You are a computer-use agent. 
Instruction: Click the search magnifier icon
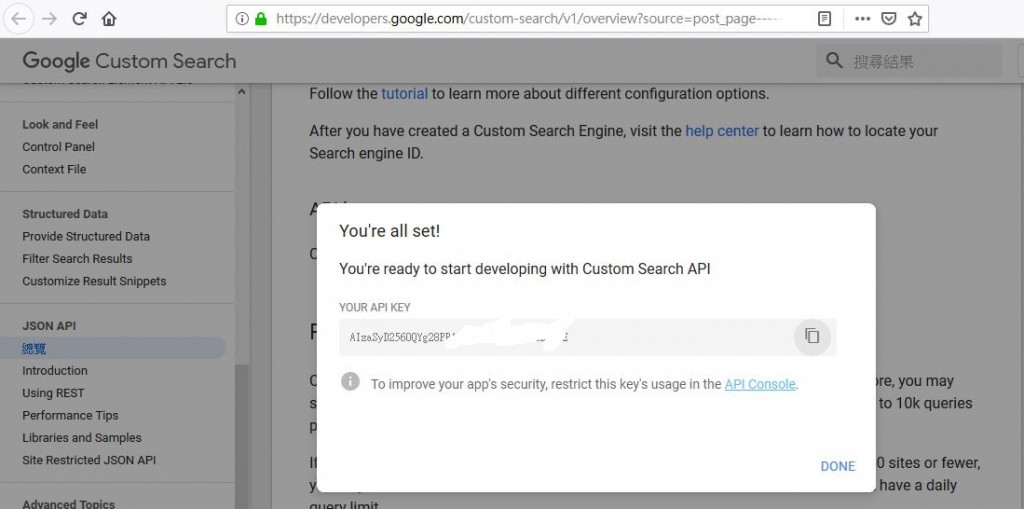point(834,61)
